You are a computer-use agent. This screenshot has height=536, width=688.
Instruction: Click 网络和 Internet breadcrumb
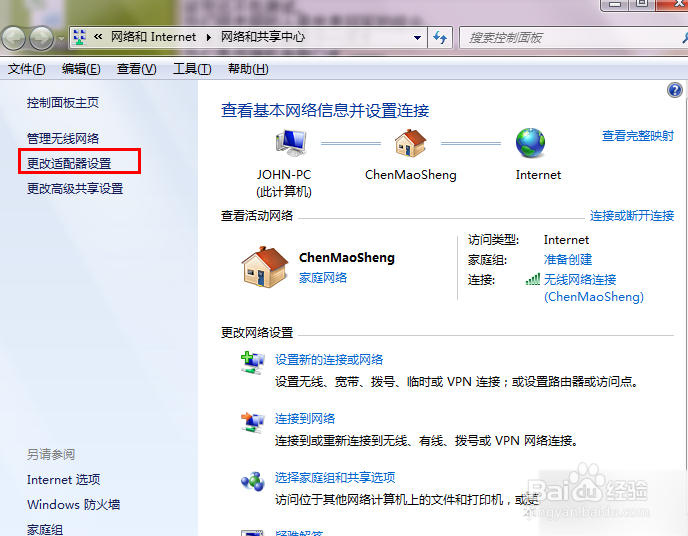[x=153, y=37]
